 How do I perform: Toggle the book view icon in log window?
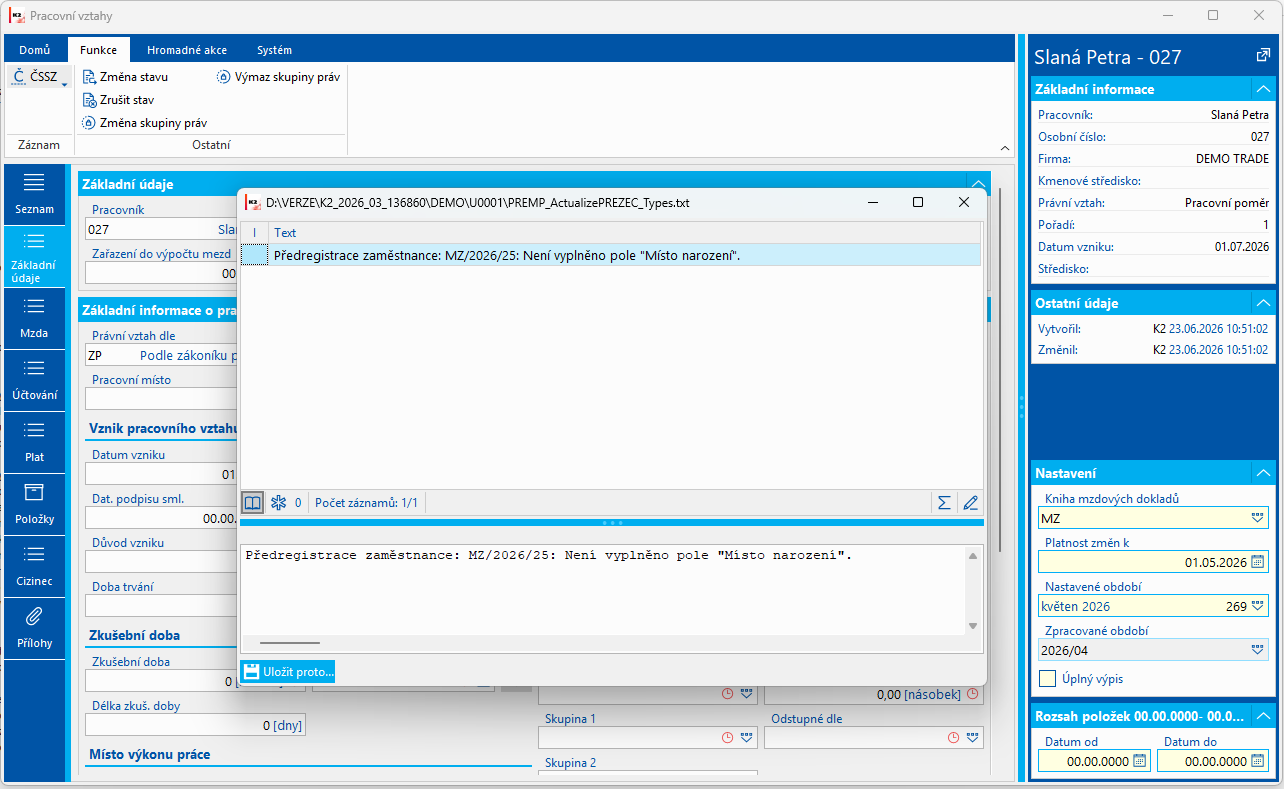[253, 503]
